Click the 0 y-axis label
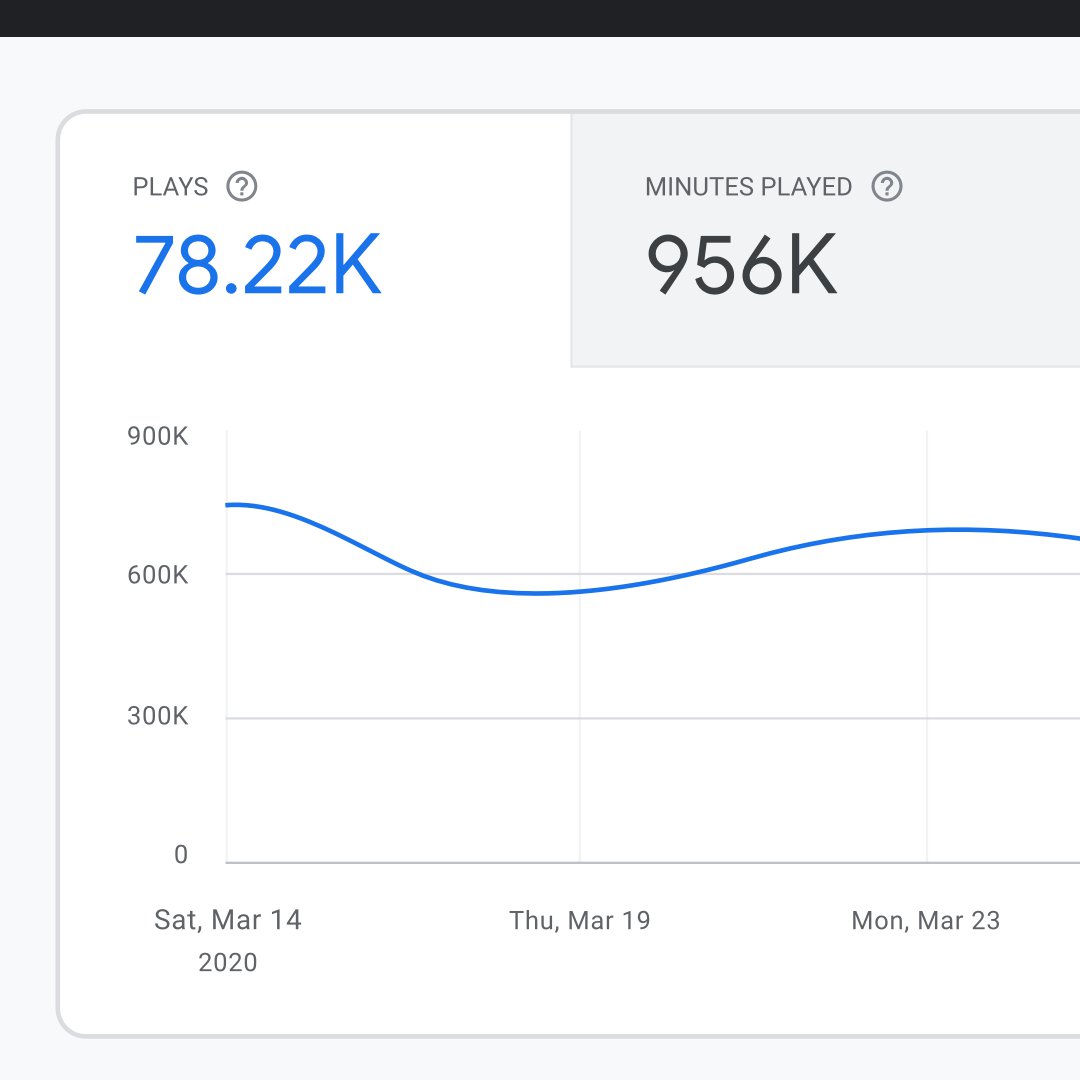The image size is (1080, 1080). (180, 855)
